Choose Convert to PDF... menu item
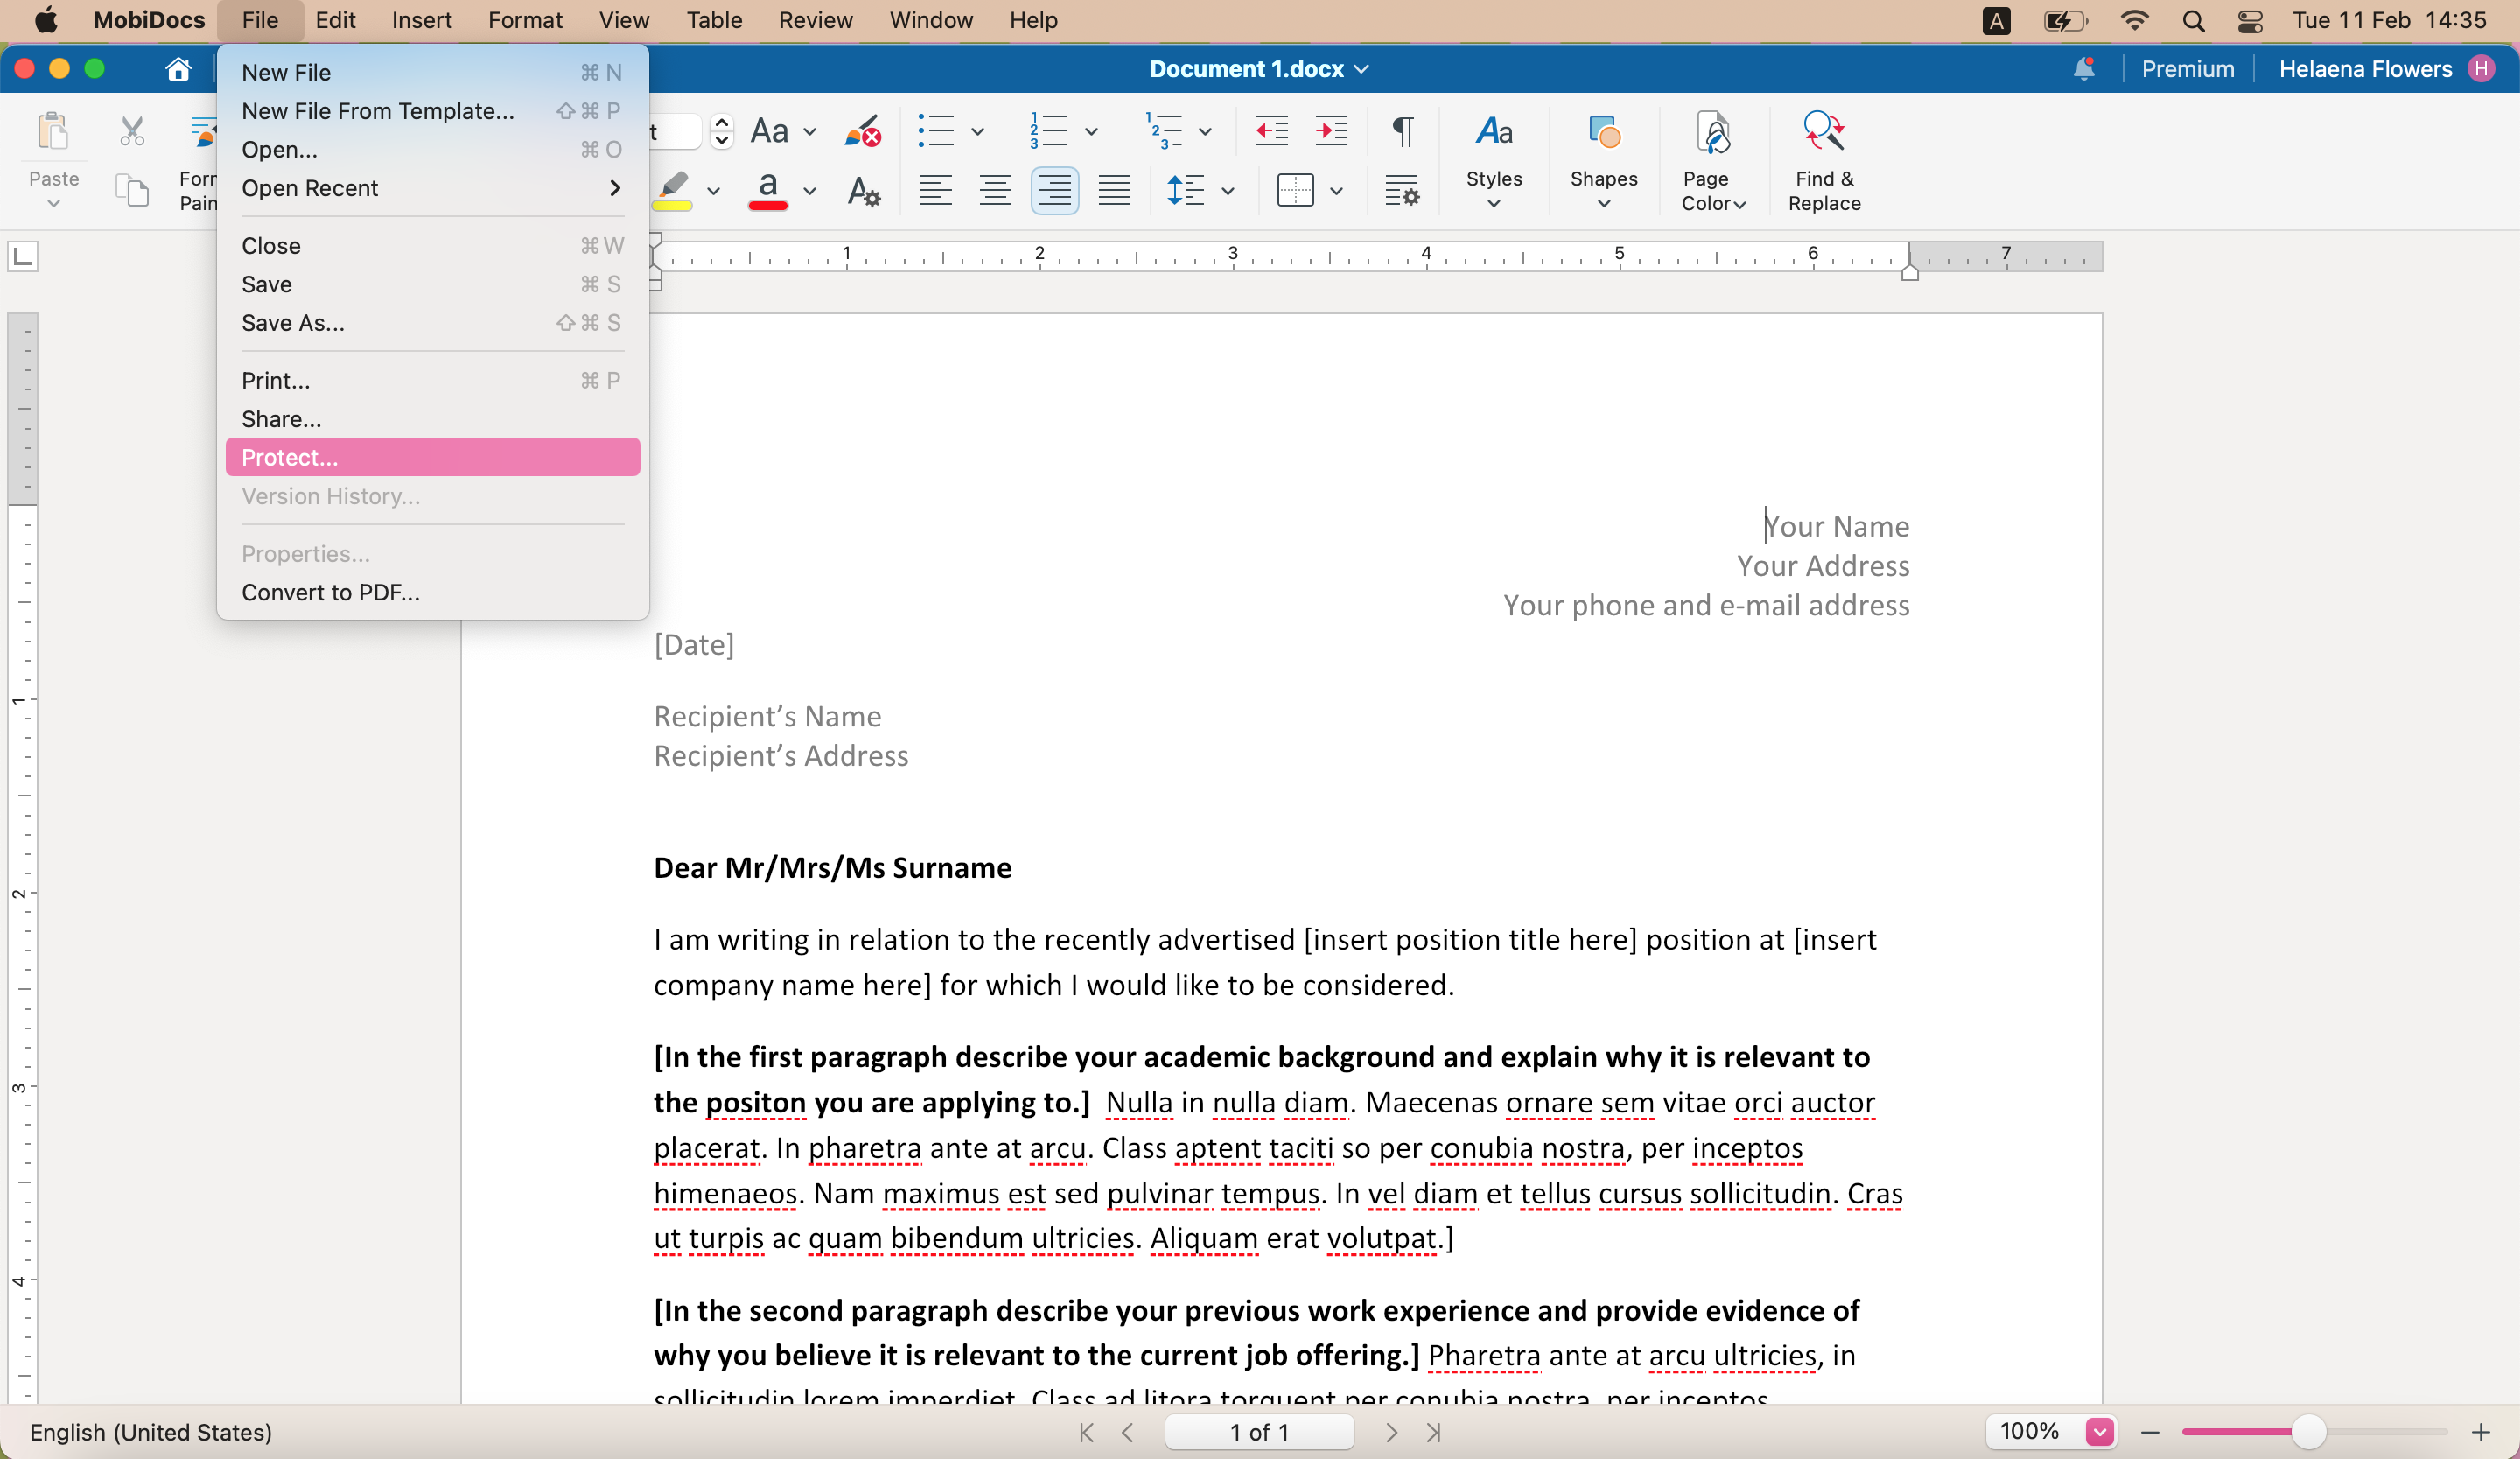The width and height of the screenshot is (2520, 1459). pos(432,592)
